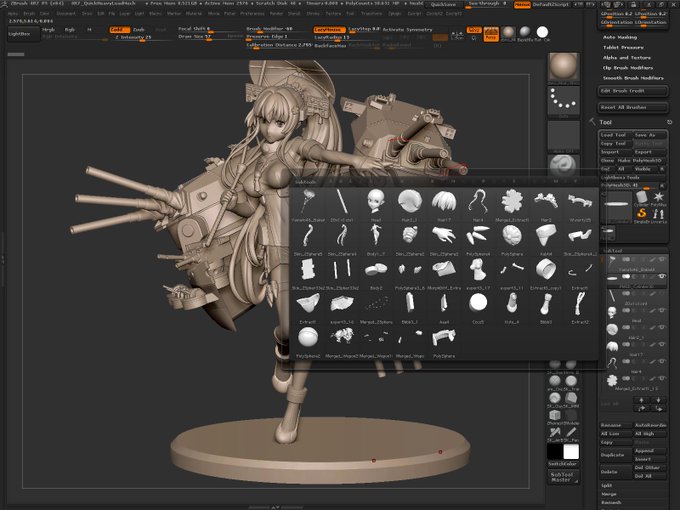The height and width of the screenshot is (510, 680).
Task: Pick the full body figure subtool thumbnail
Action: point(376,235)
